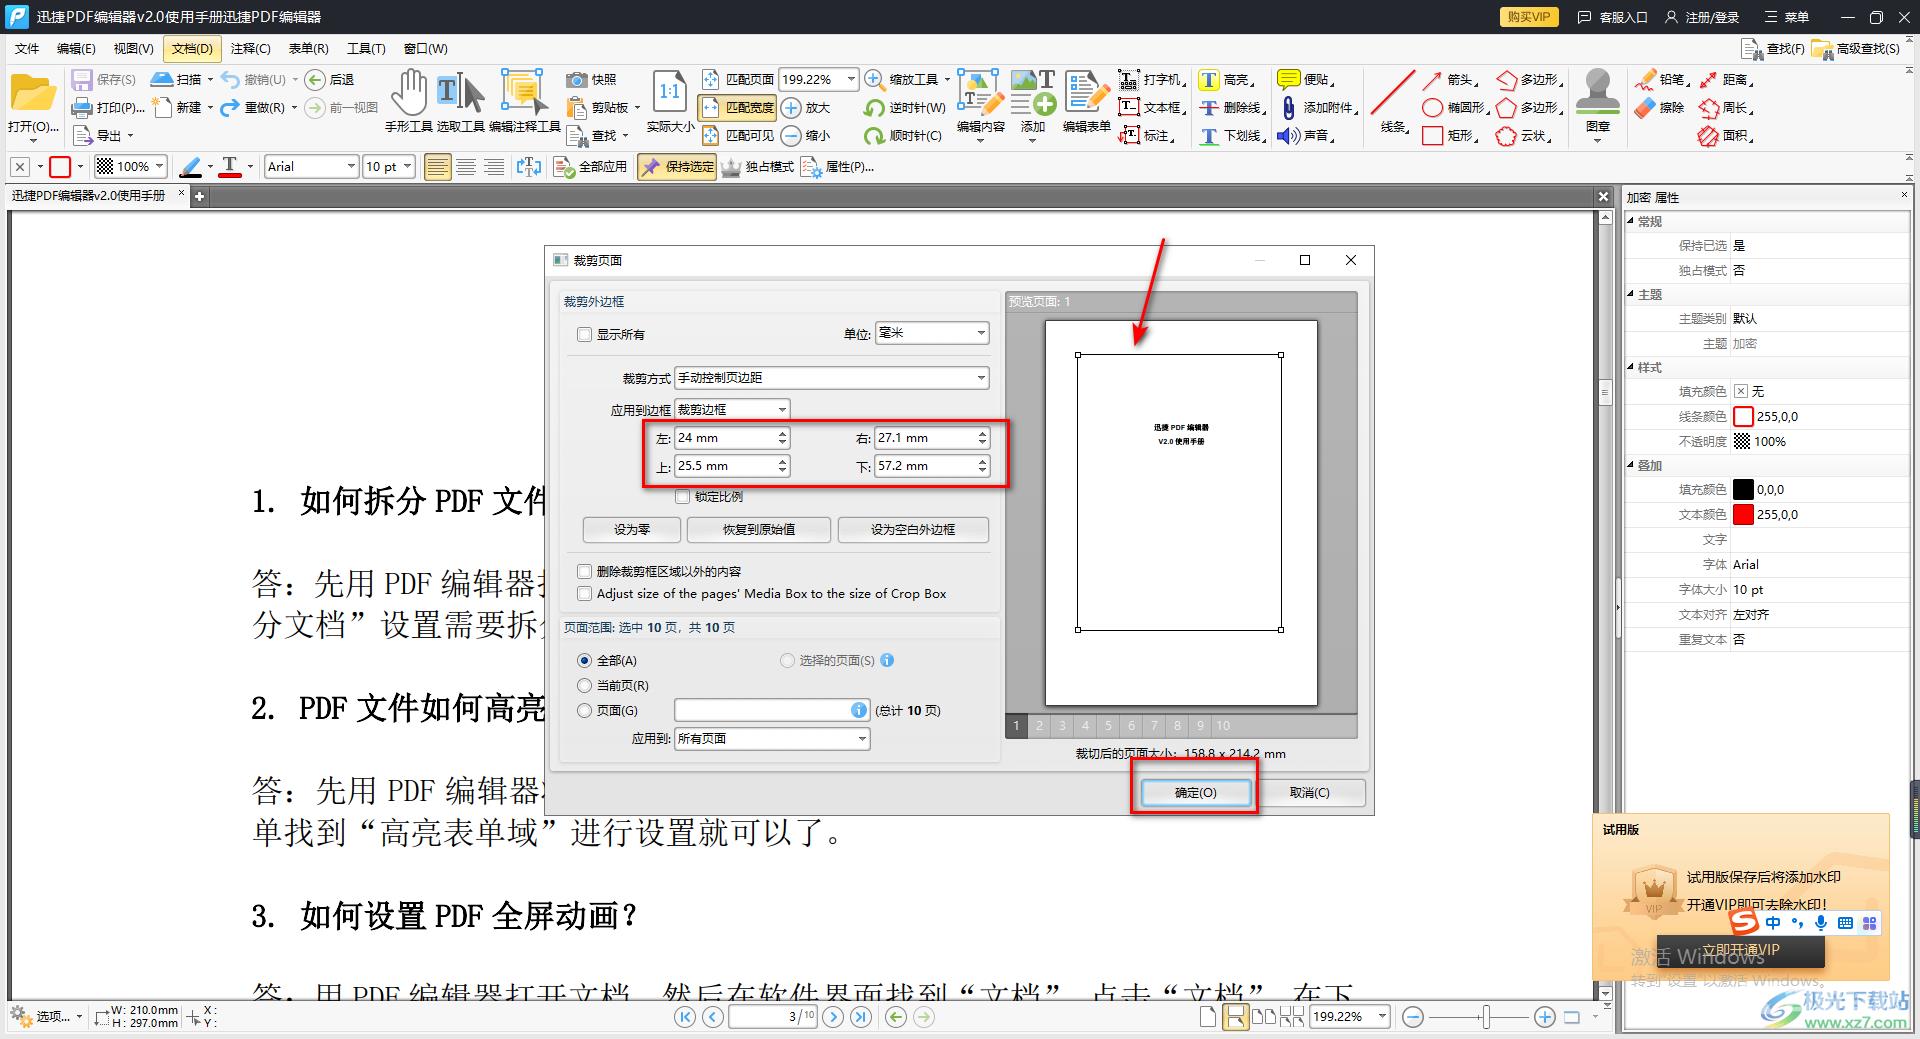Select the Pages range radio button
Image resolution: width=1920 pixels, height=1039 pixels.
[x=585, y=711]
